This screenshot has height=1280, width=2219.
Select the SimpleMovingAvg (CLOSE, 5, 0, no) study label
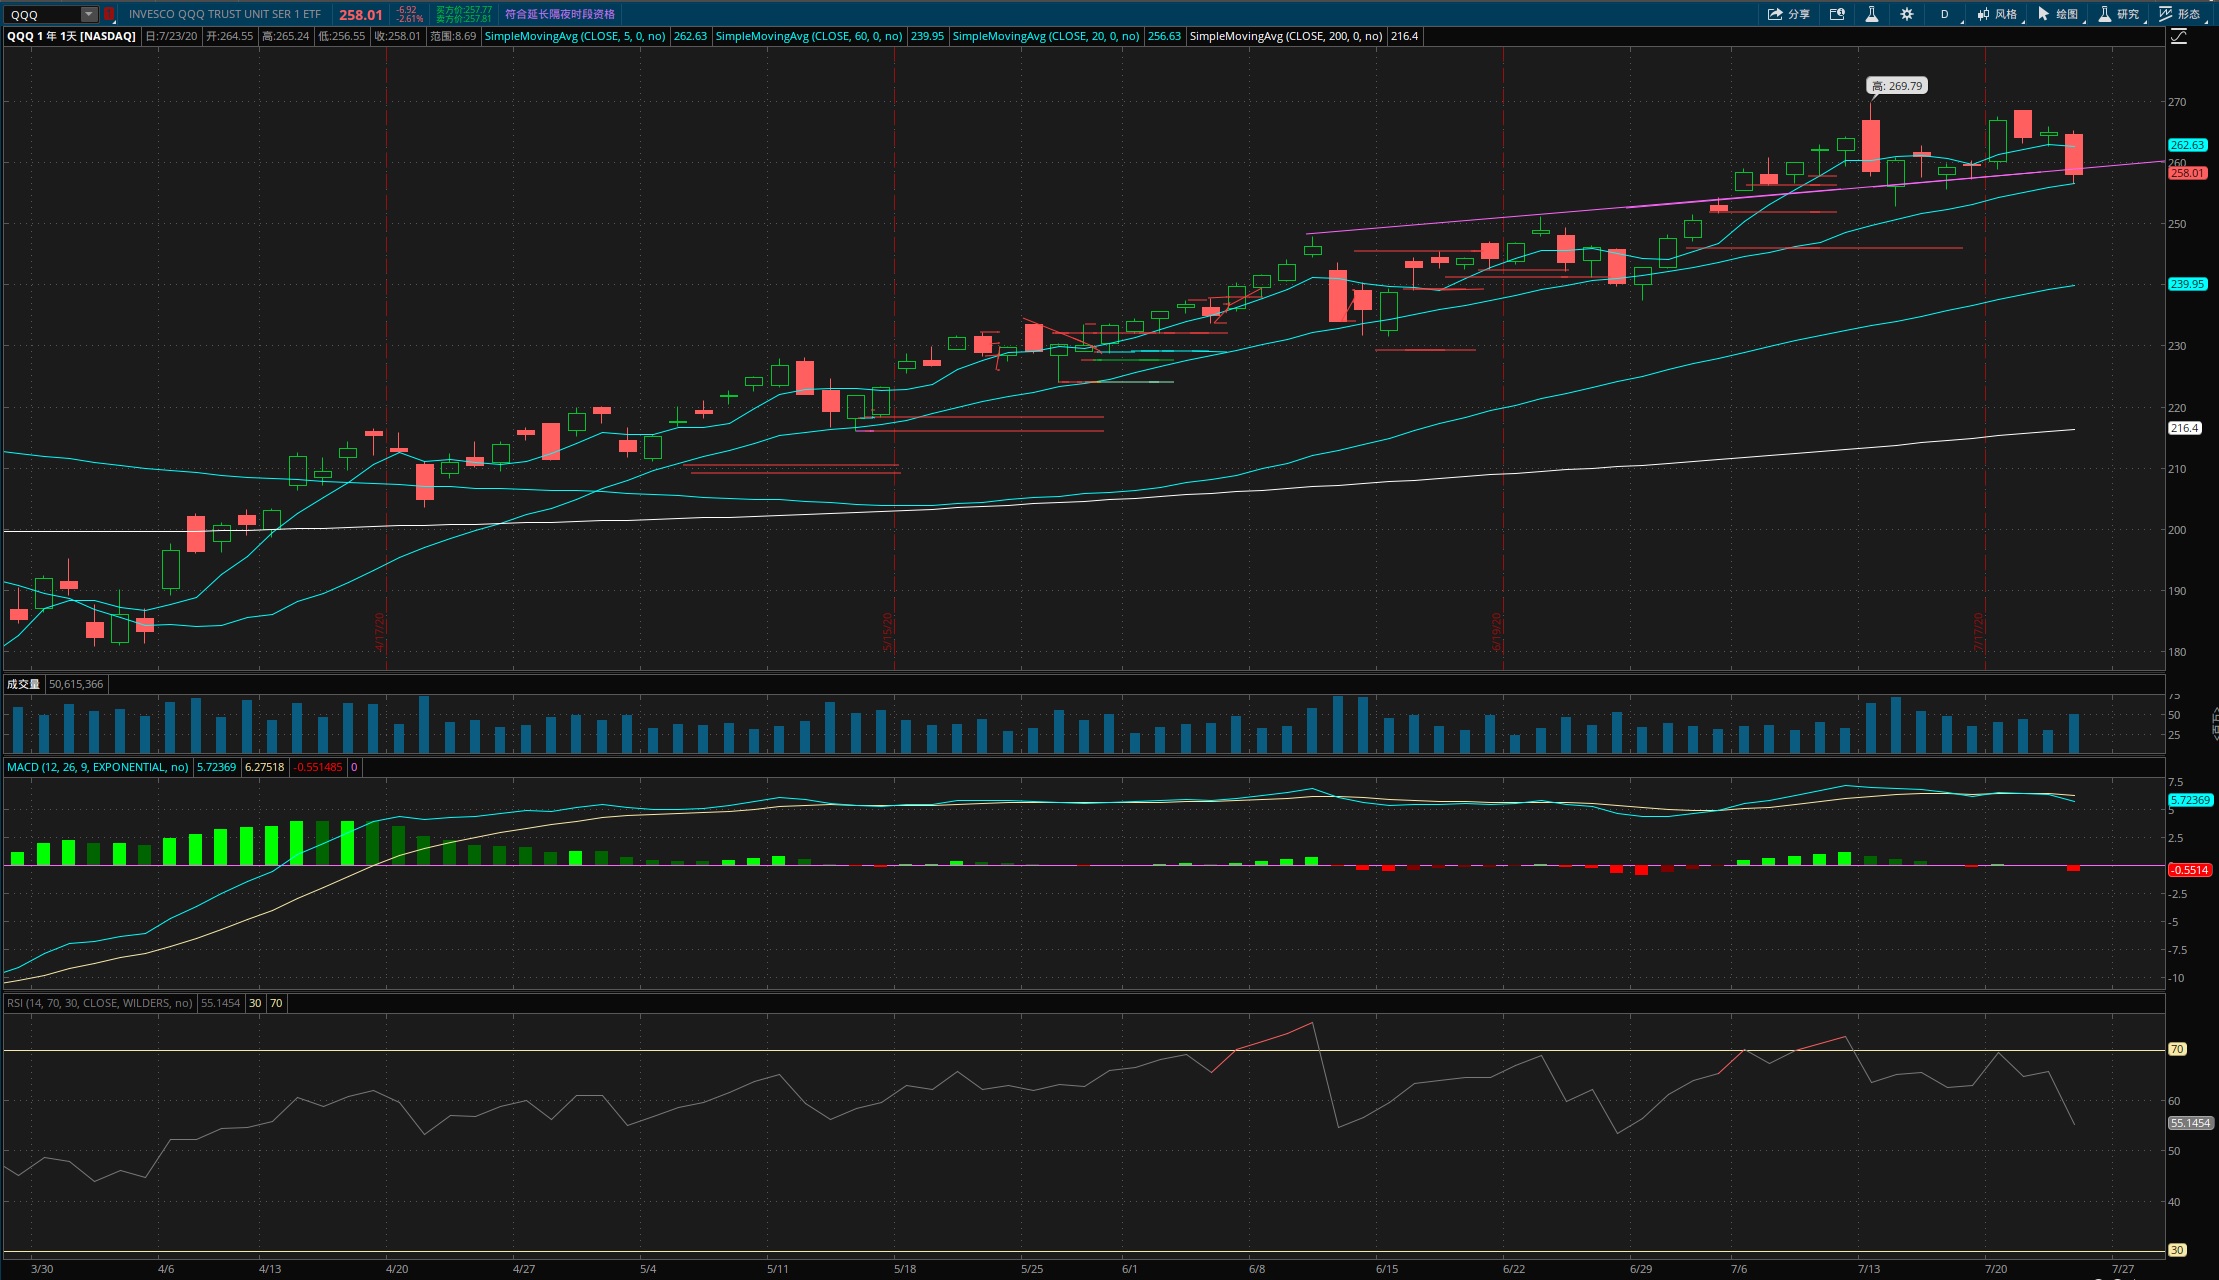point(575,36)
